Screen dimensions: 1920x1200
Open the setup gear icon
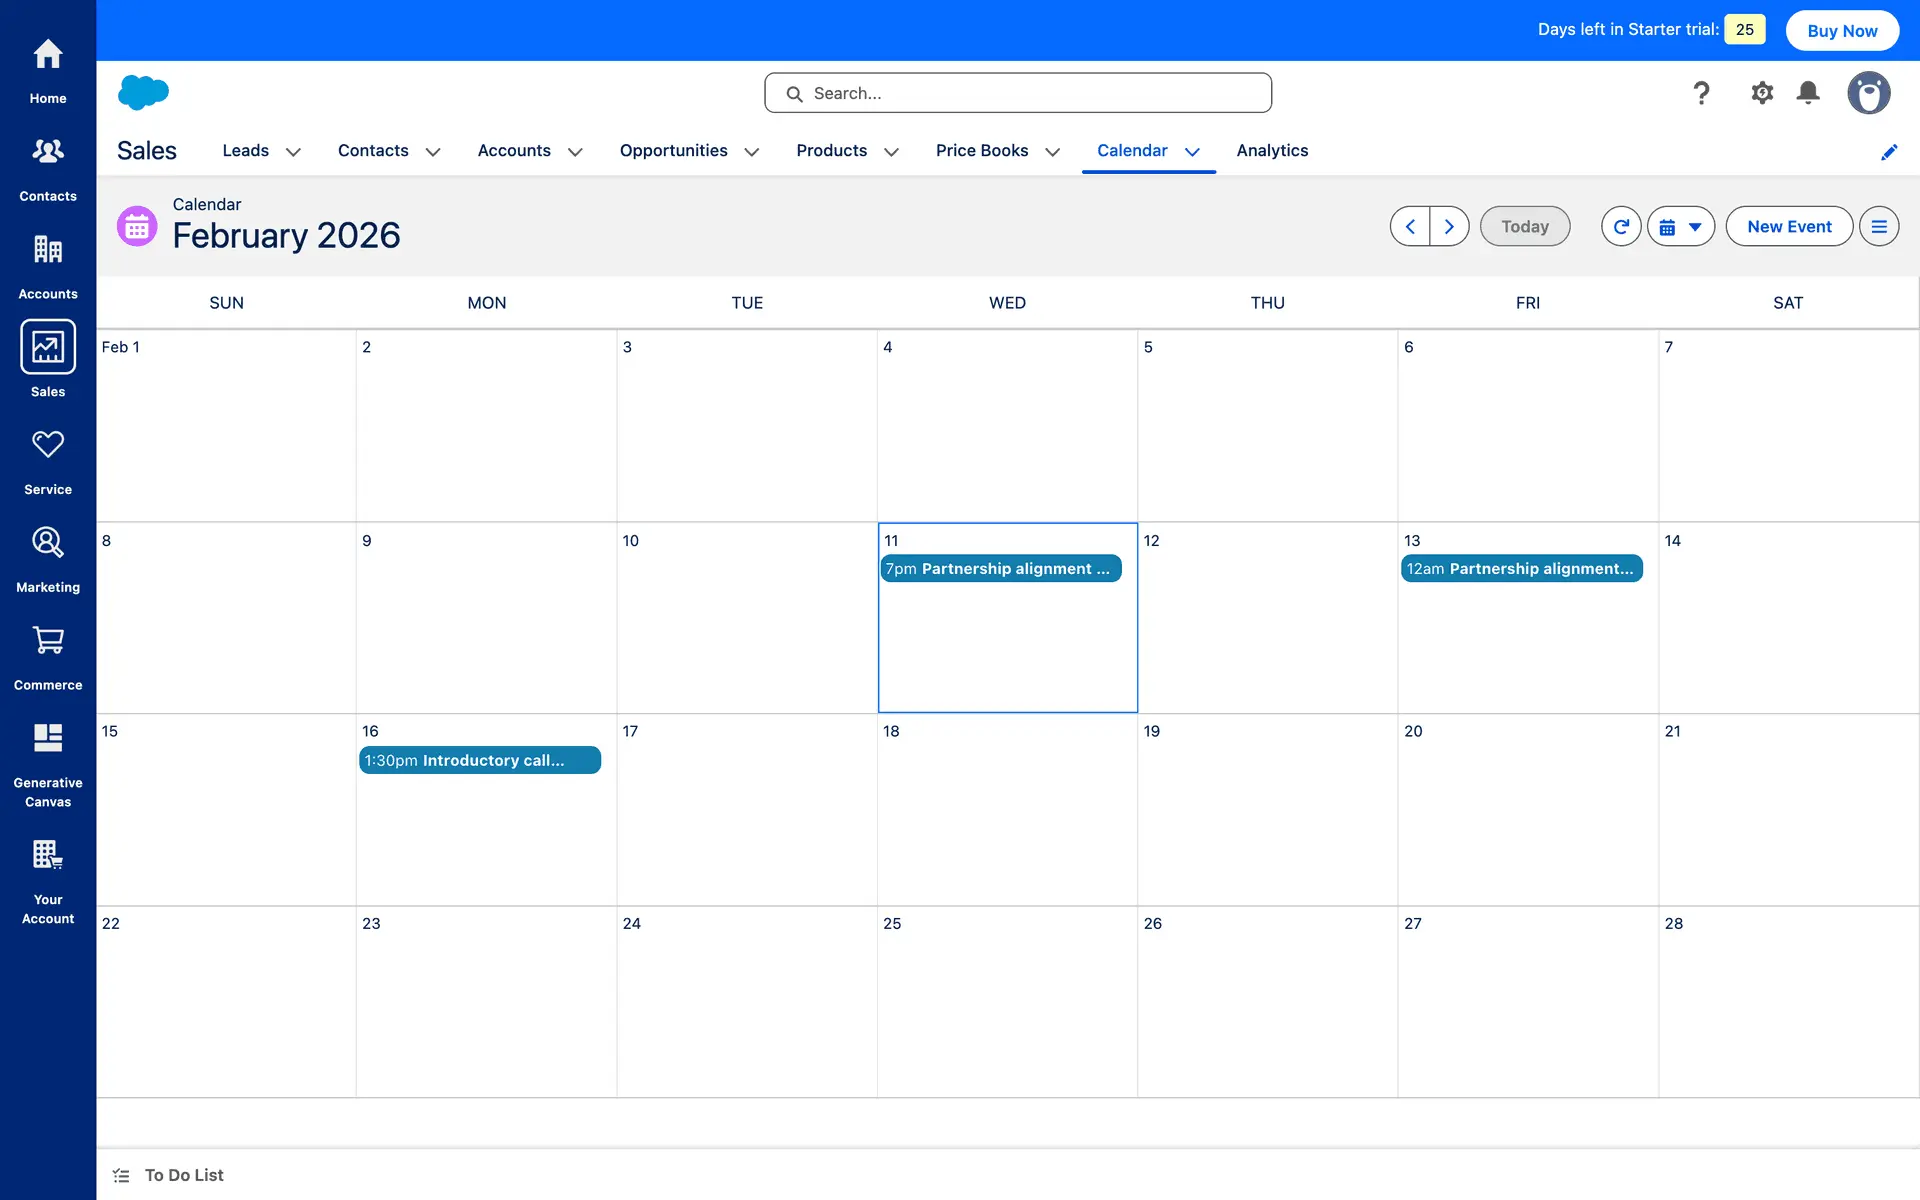1761,93
